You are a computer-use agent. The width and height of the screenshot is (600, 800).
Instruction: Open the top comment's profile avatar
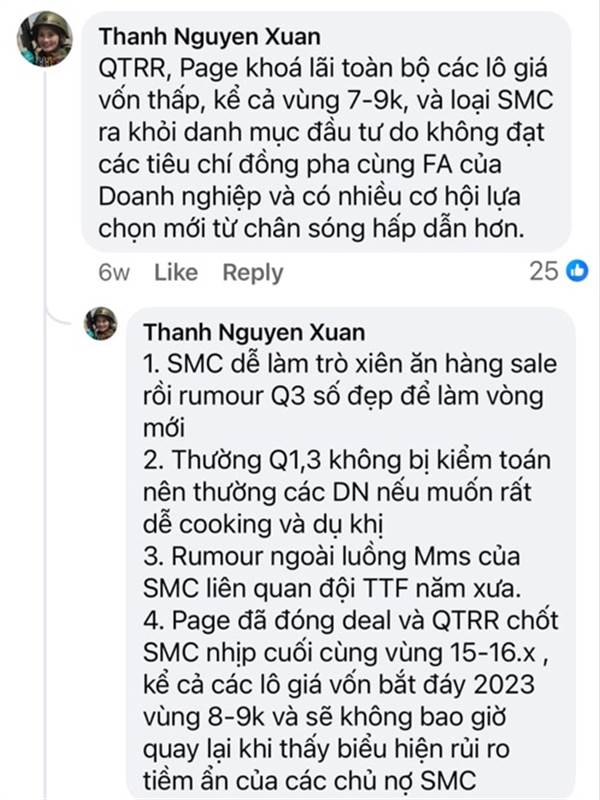tap(44, 39)
